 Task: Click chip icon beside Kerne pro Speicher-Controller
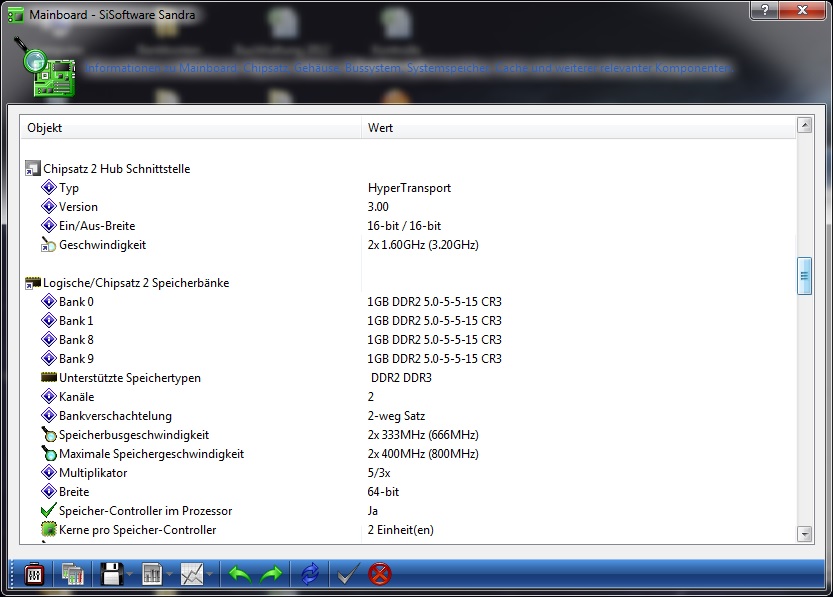pos(49,530)
